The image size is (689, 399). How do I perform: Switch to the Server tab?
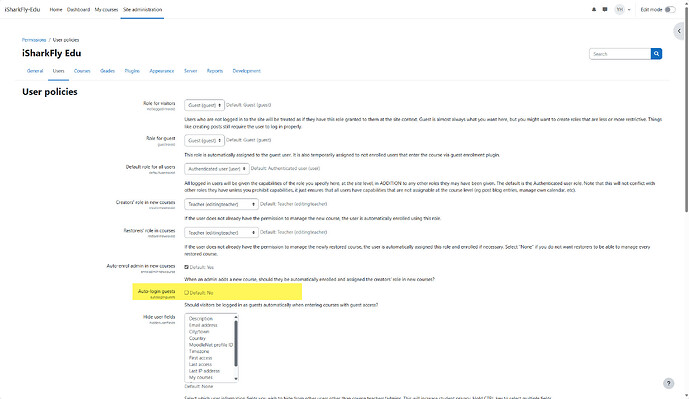click(x=190, y=71)
